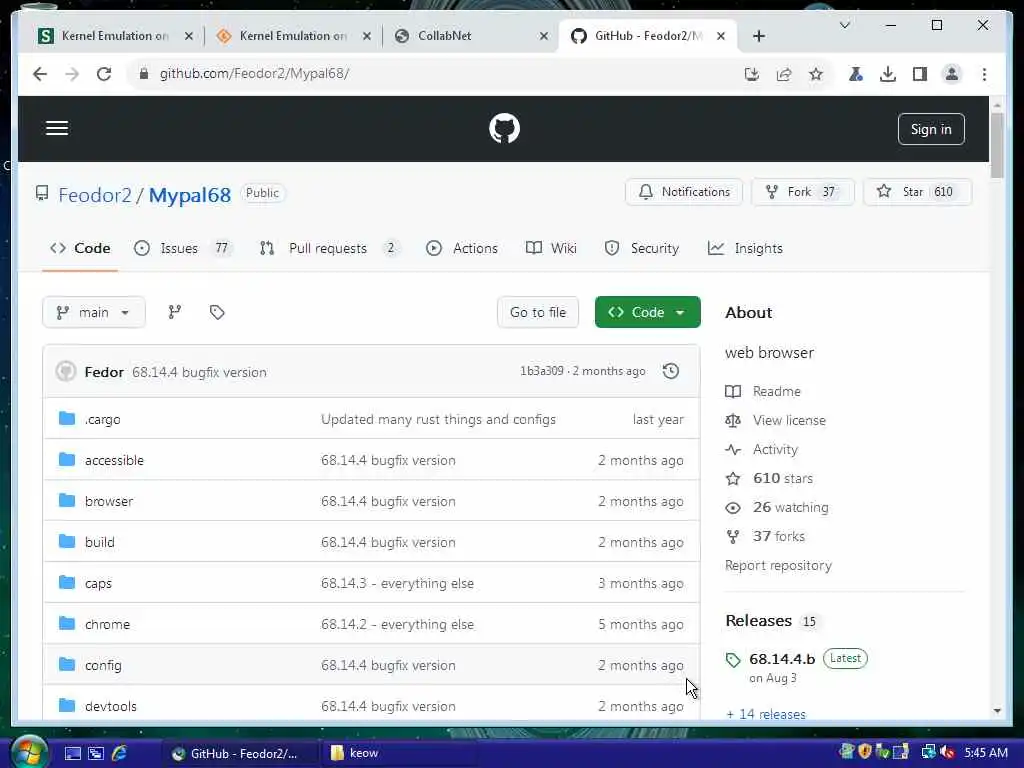The width and height of the screenshot is (1024, 768).
Task: Click the GitHub Octocat logo
Action: [x=504, y=128]
